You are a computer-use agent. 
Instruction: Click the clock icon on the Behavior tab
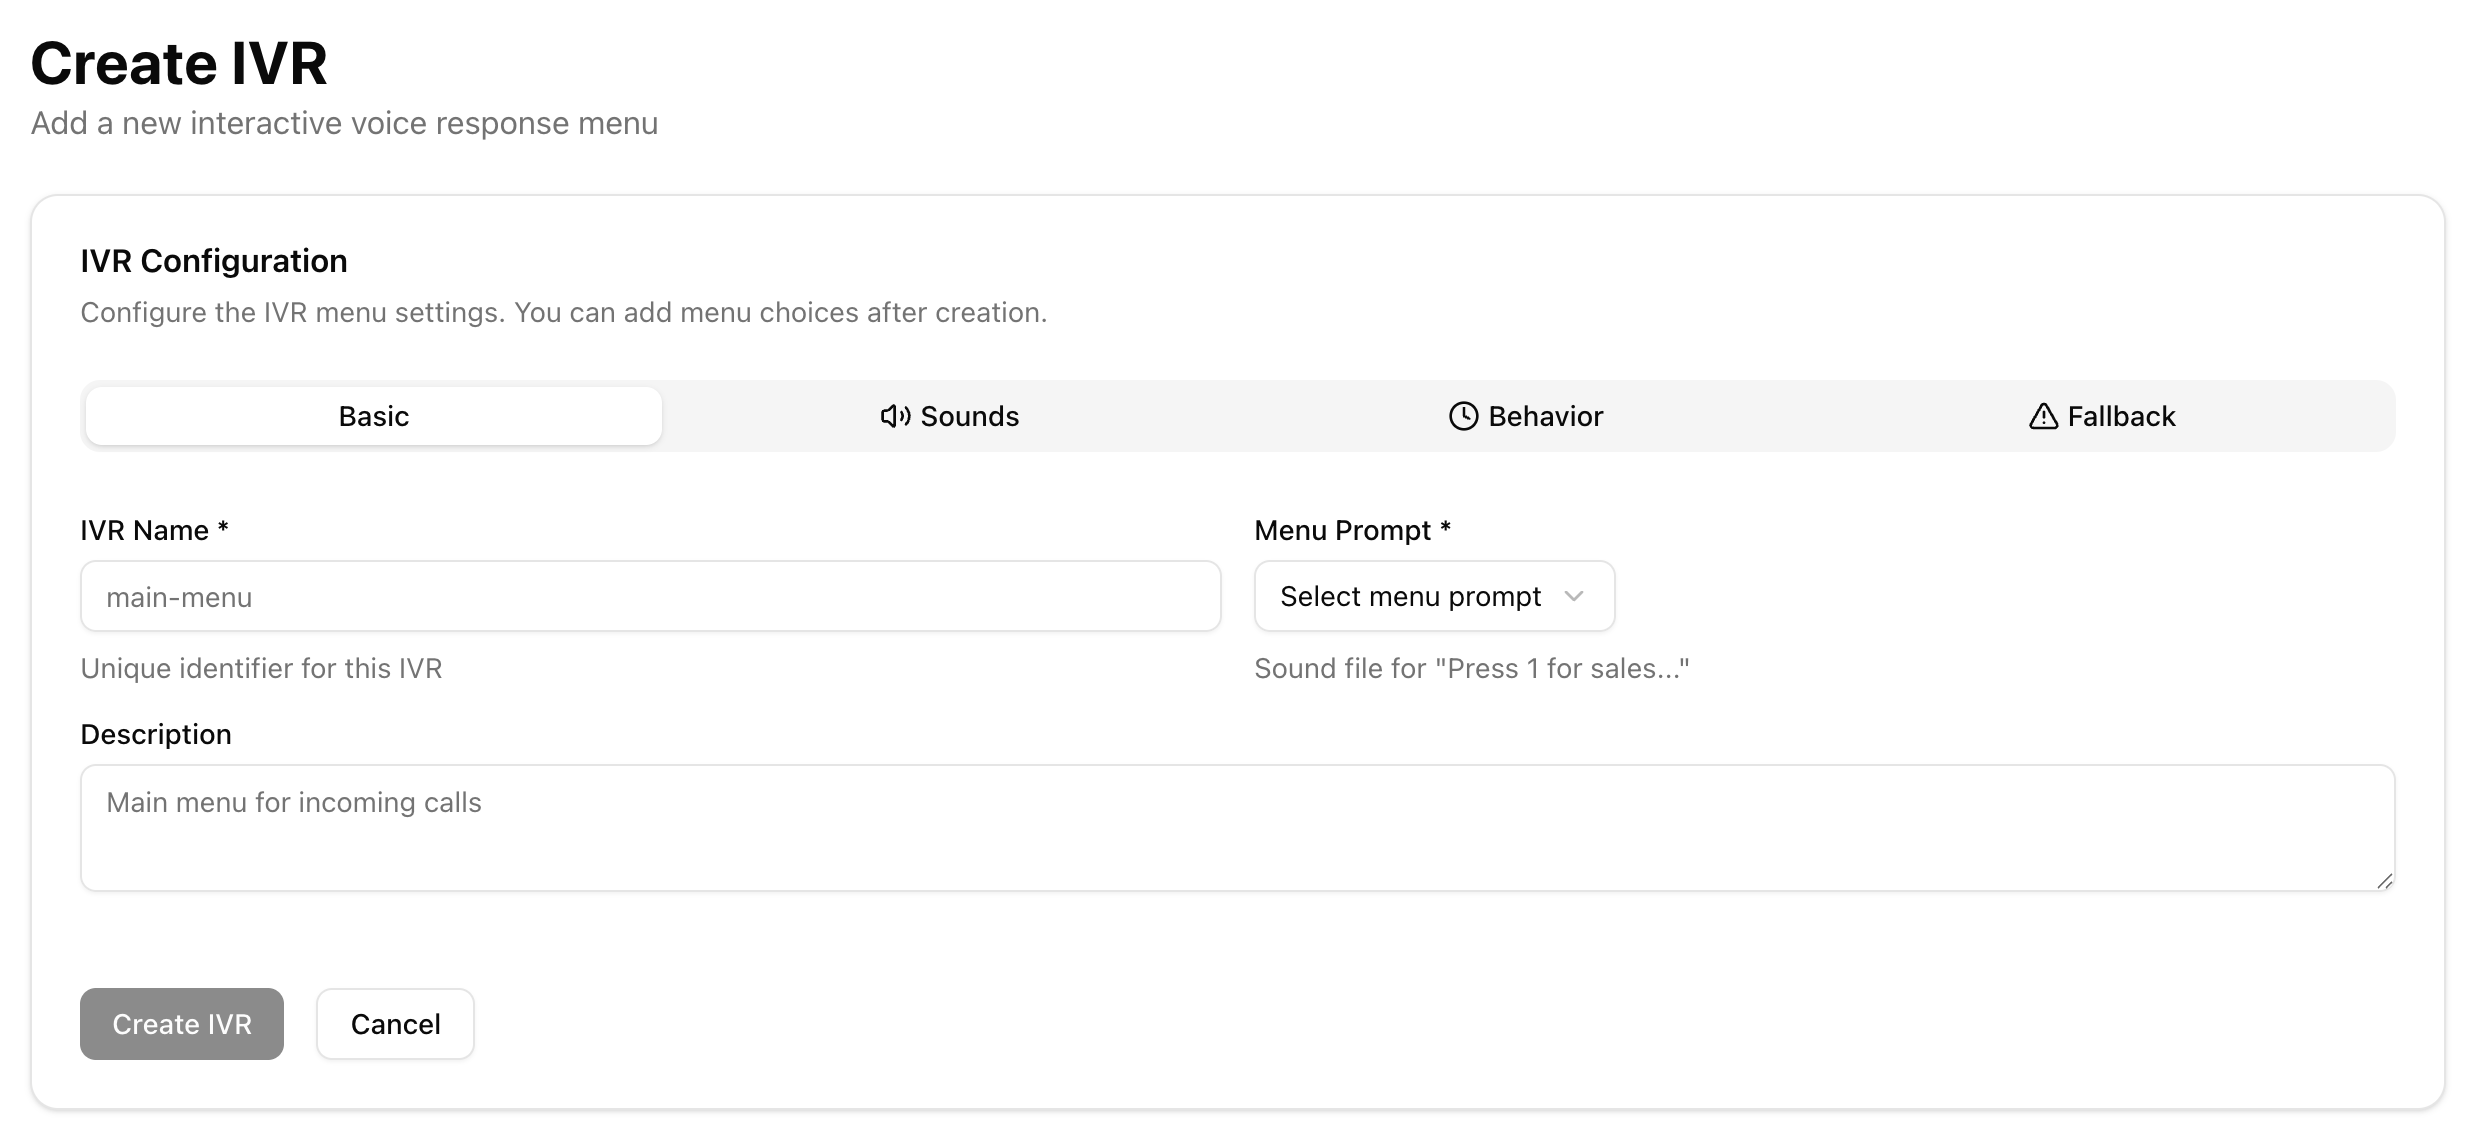(1463, 416)
